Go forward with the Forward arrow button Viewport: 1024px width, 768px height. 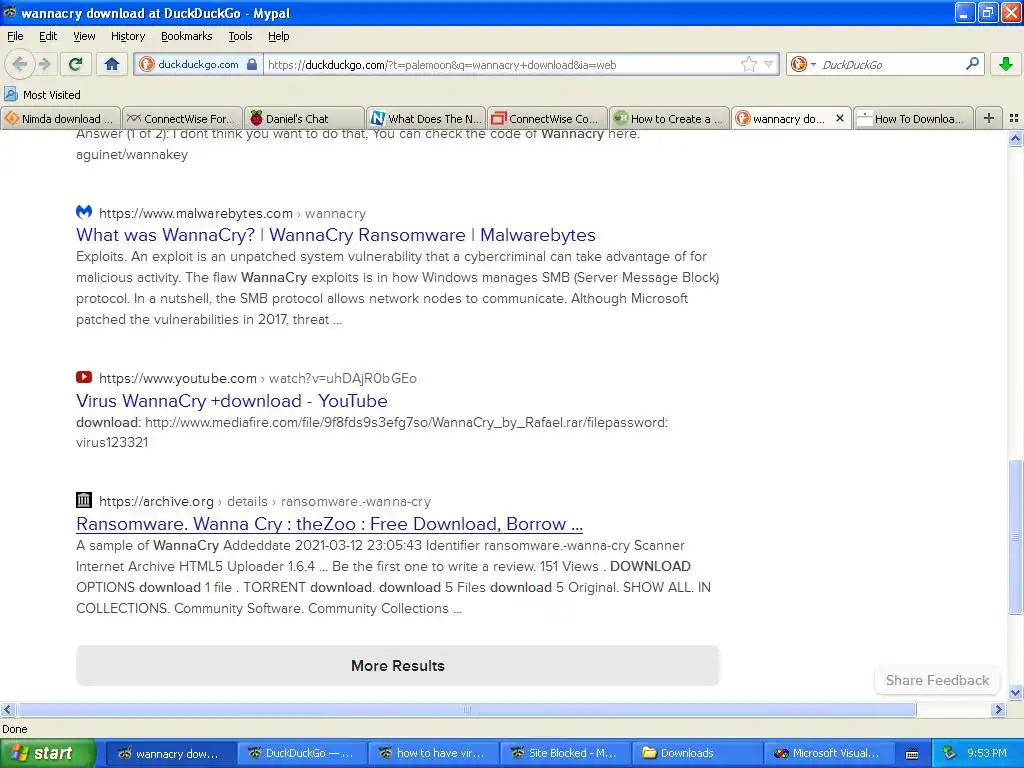tap(44, 64)
